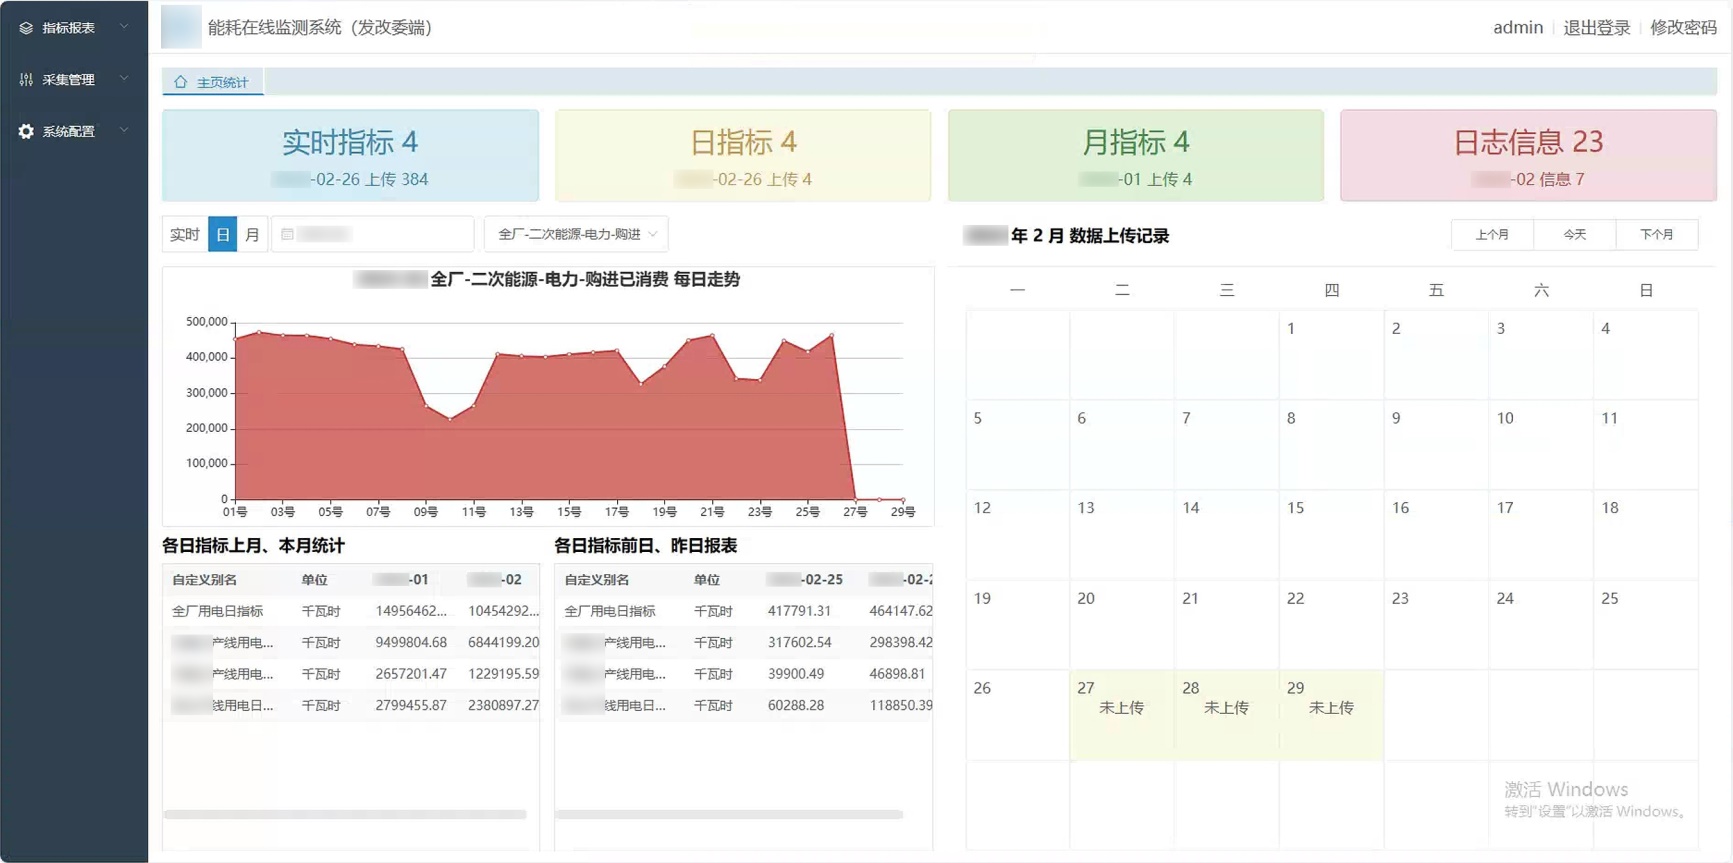Click the 退出登录 link
Screen dimensions: 1733x863
click(1597, 28)
